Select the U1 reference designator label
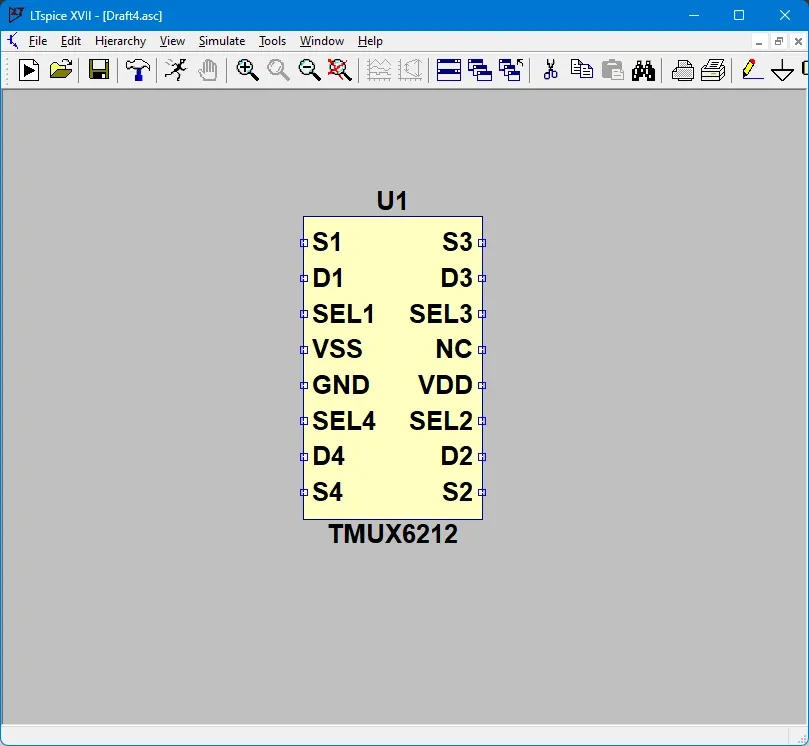 (392, 201)
